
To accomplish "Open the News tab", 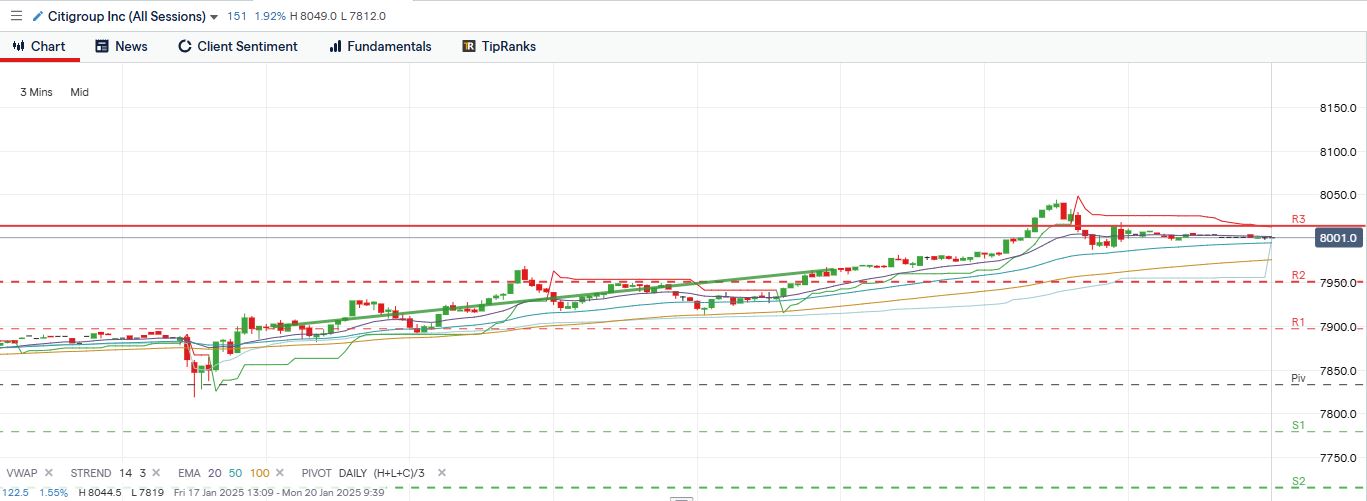I will point(121,46).
